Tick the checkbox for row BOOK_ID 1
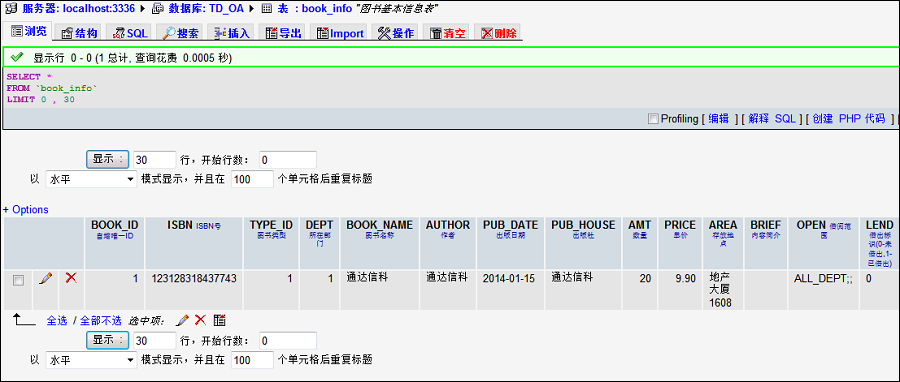Image resolution: width=900 pixels, height=382 pixels. 18,280
